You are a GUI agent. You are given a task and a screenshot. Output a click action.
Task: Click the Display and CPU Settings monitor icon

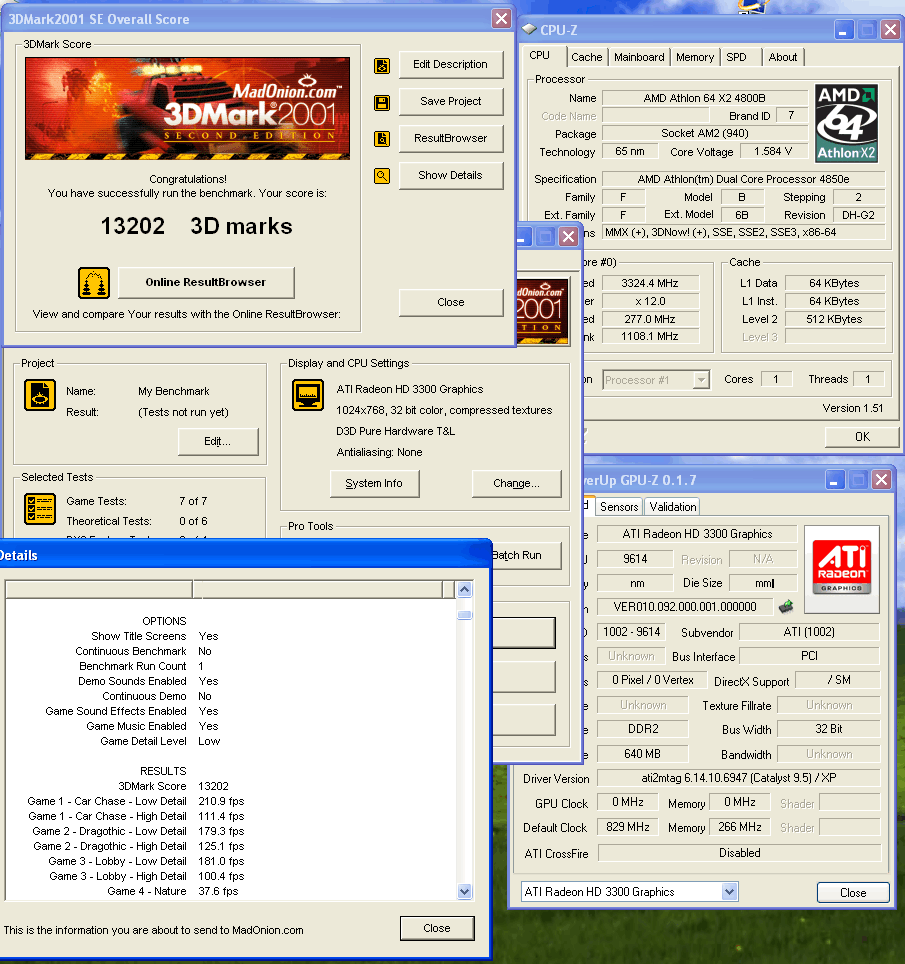tap(308, 395)
